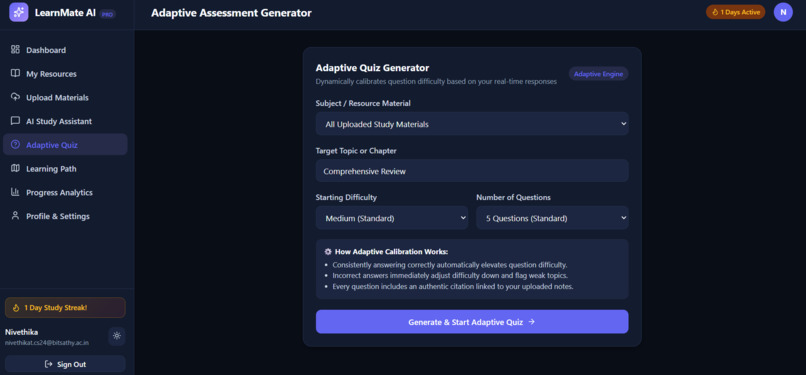Select Adaptive Quiz in the sidebar
The height and width of the screenshot is (375, 806).
pos(65,144)
